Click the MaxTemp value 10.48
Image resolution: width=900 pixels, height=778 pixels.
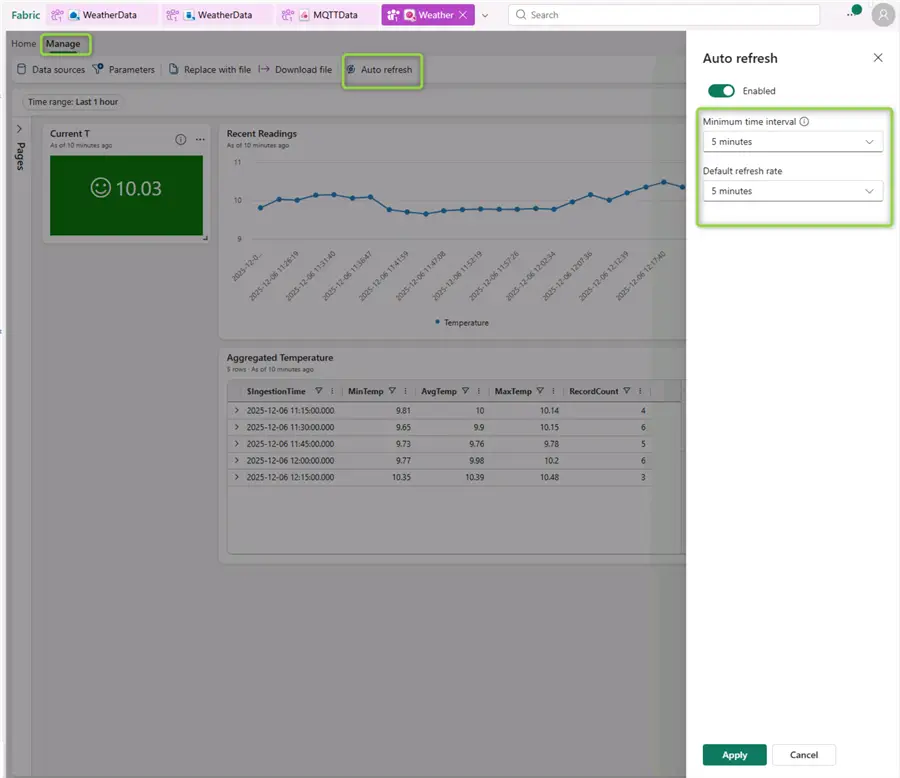[x=549, y=477]
